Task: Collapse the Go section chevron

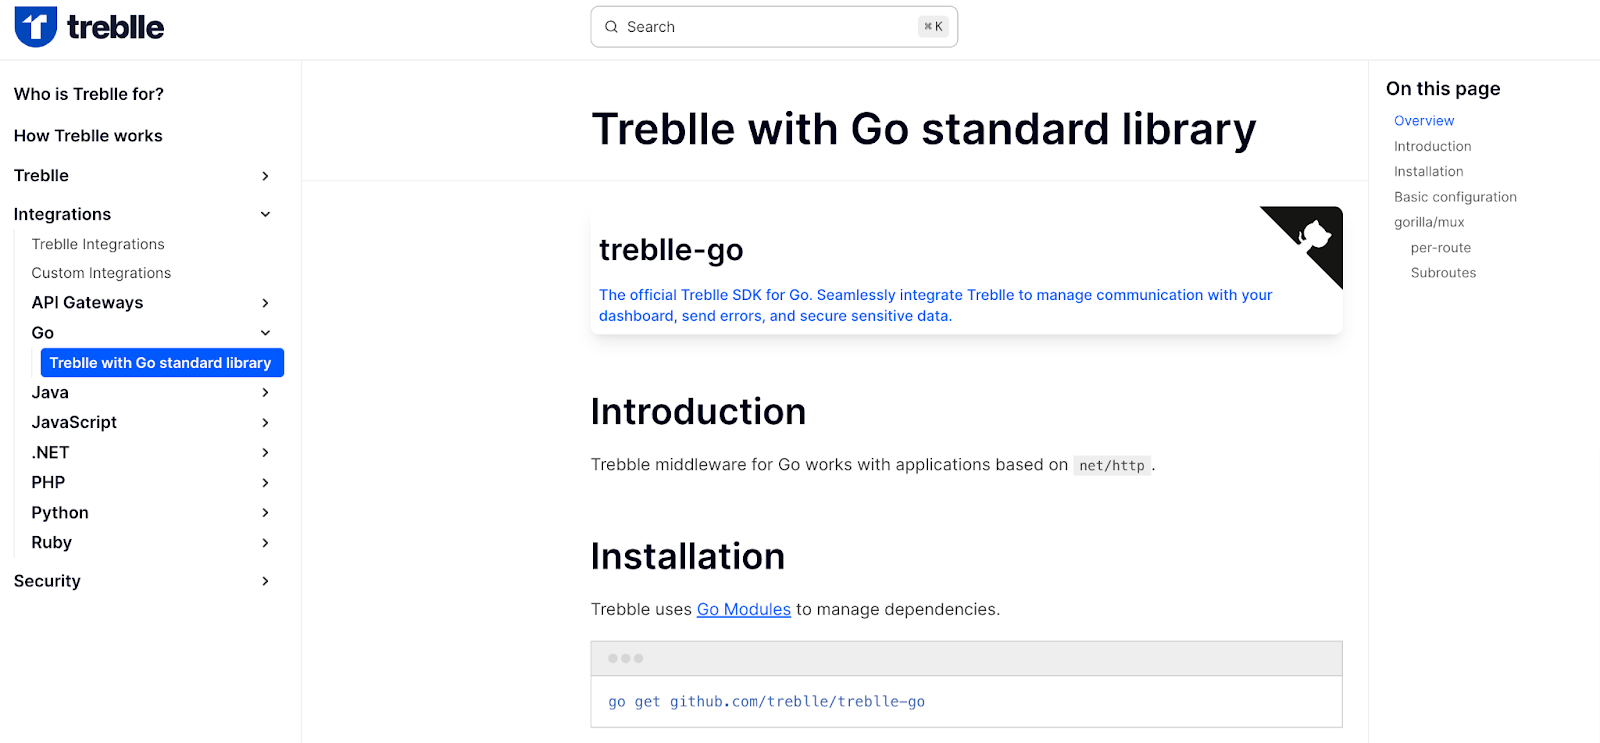Action: [265, 333]
